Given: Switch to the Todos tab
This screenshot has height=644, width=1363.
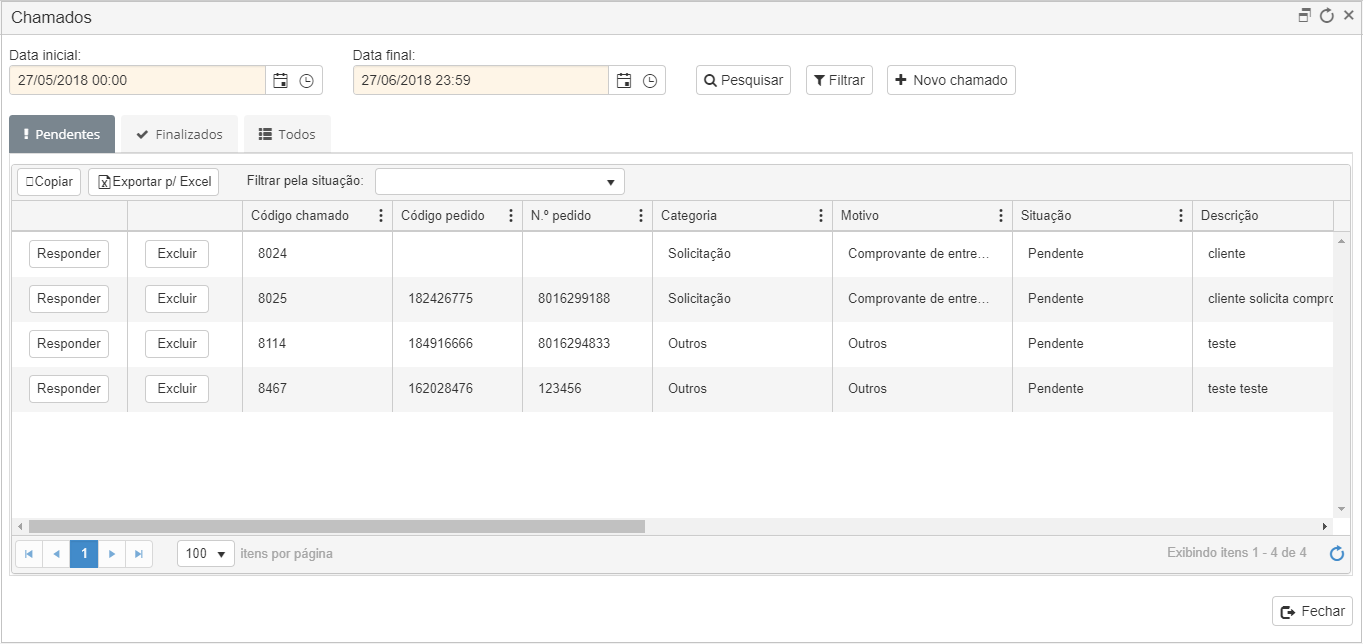Looking at the screenshot, I should coord(287,134).
